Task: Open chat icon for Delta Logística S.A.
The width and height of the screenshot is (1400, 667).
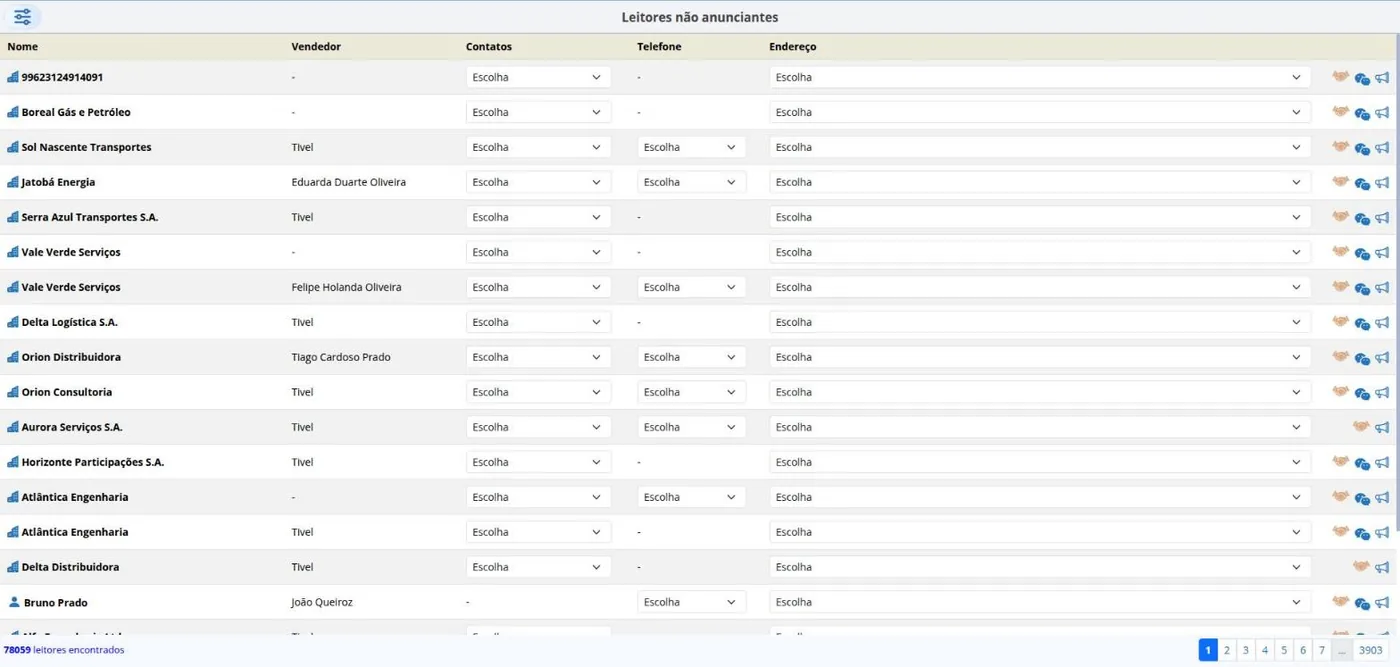Action: tap(1362, 323)
